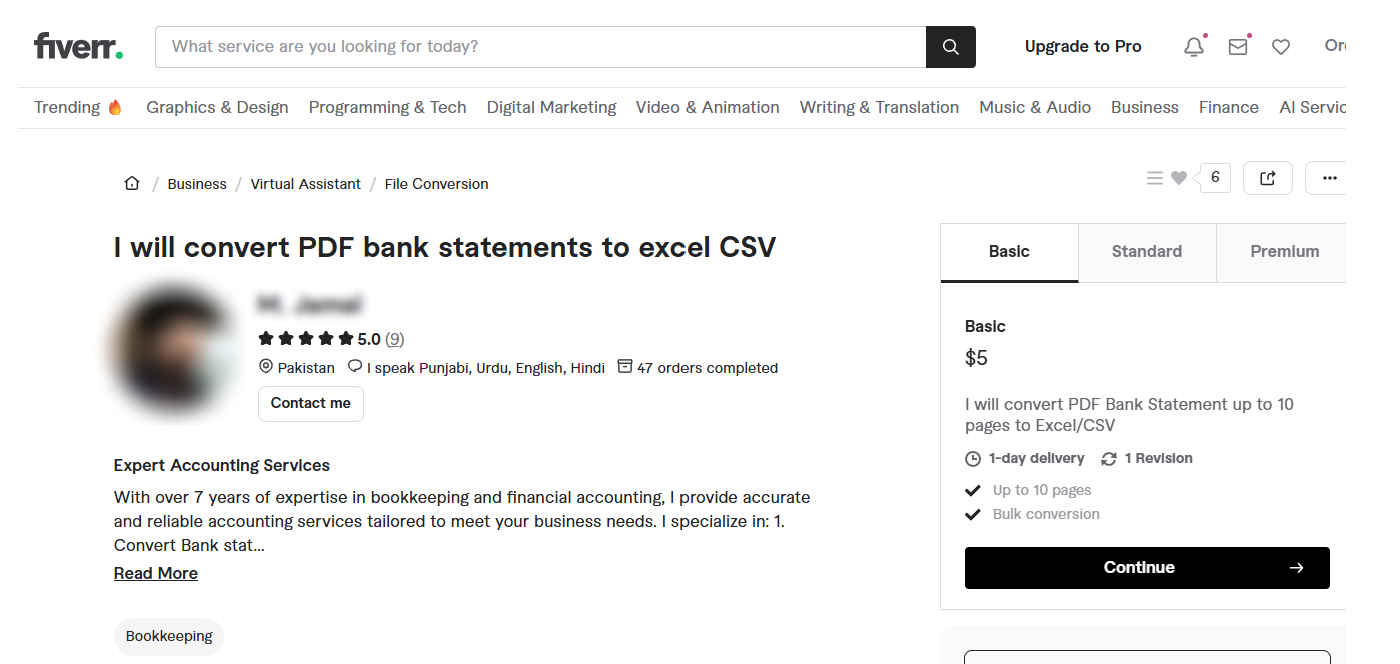Click the home breadcrumb icon
The width and height of the screenshot is (1400, 664).
(131, 182)
